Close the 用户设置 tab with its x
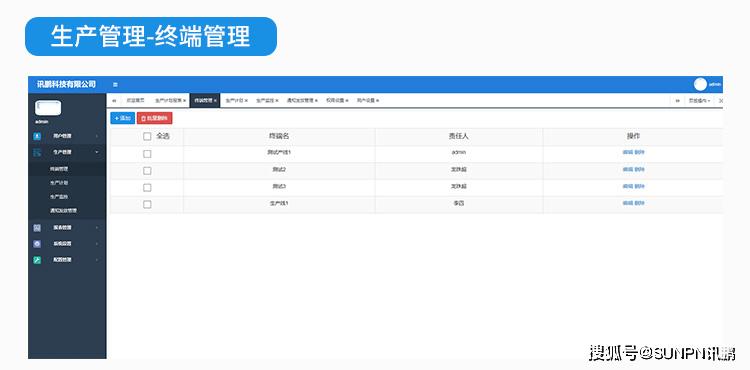The image size is (750, 370). pyautogui.click(x=377, y=101)
